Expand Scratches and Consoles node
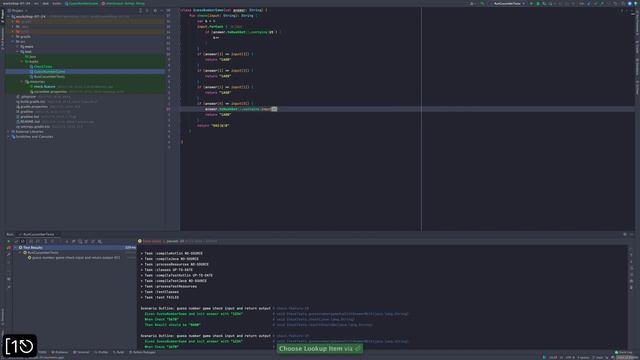640x360 pixels. pos(9,137)
